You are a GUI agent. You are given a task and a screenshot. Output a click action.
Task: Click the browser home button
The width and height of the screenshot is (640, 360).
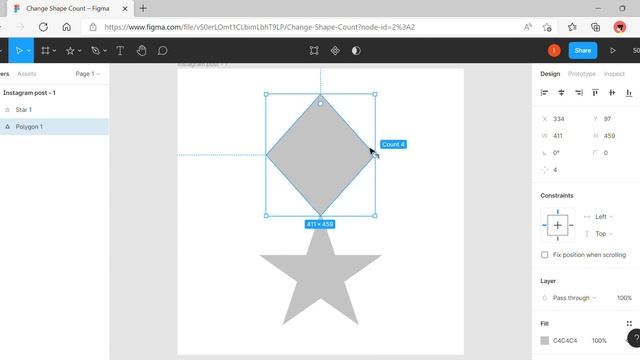click(67, 27)
